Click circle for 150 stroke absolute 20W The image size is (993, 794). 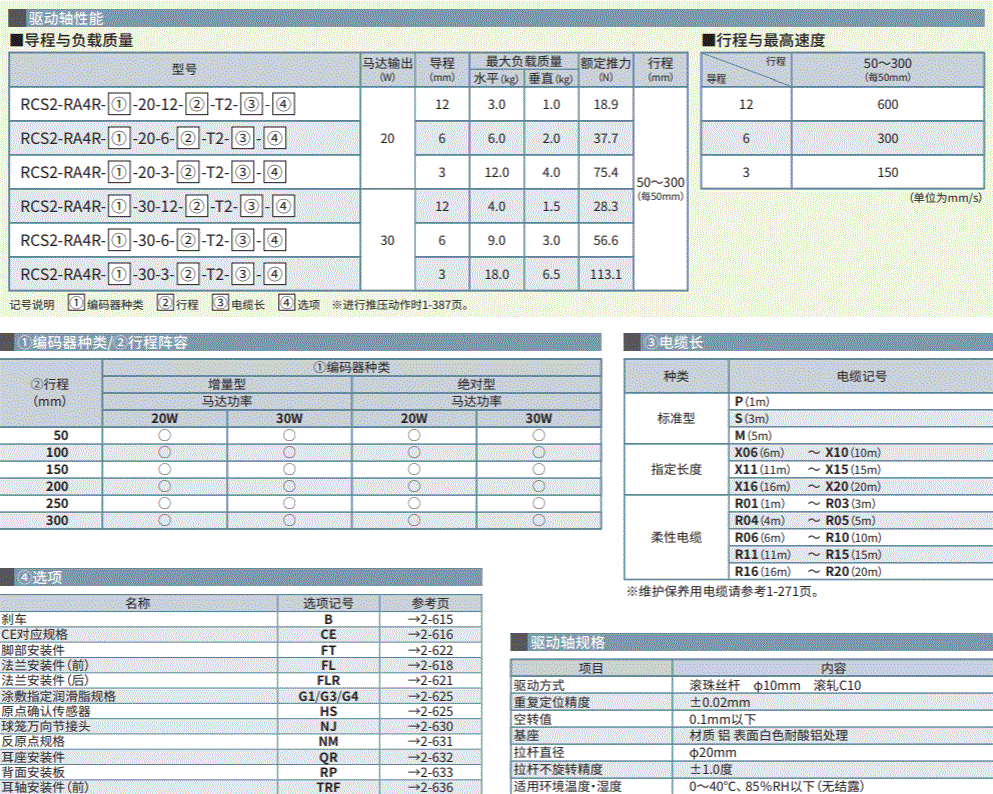tap(414, 469)
